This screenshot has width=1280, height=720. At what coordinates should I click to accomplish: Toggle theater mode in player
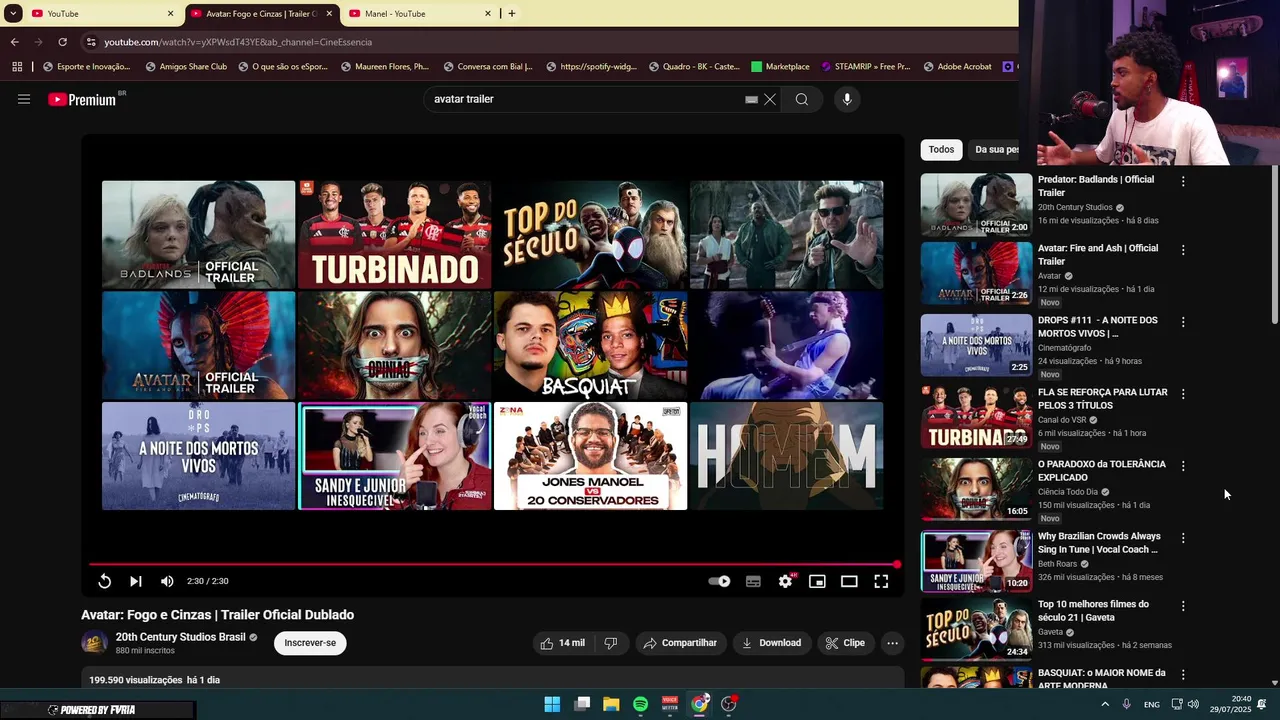click(849, 581)
